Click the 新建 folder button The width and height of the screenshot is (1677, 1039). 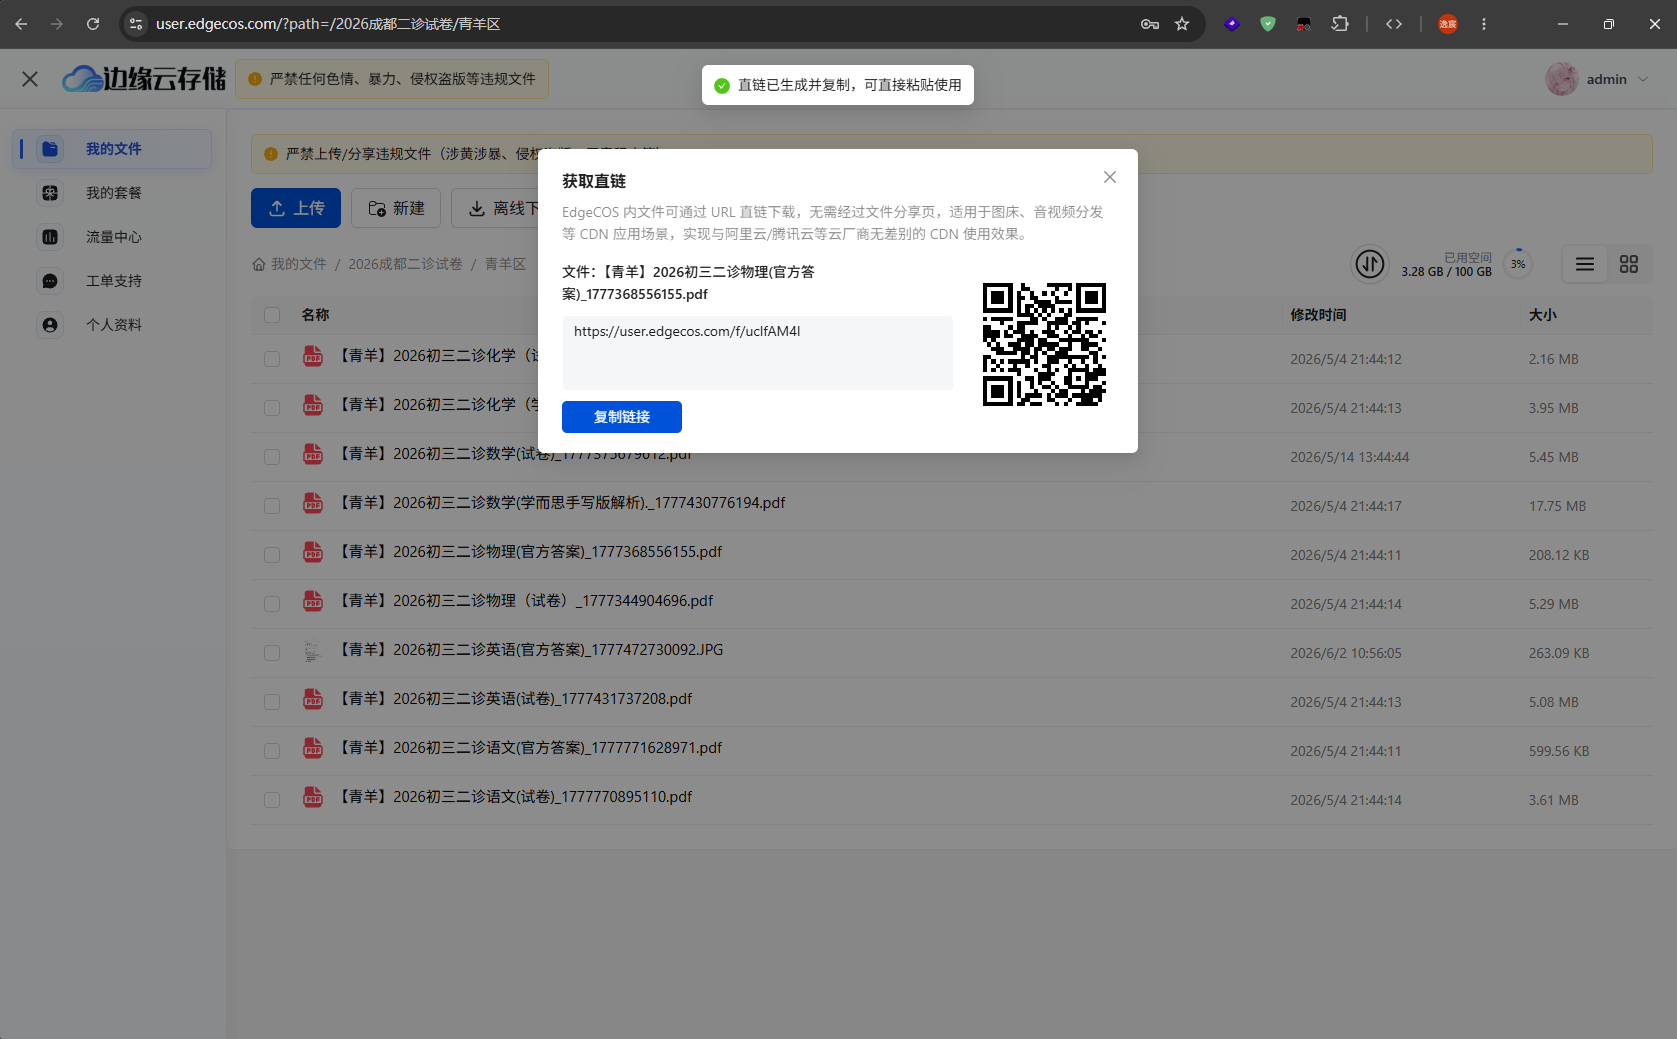pos(396,208)
